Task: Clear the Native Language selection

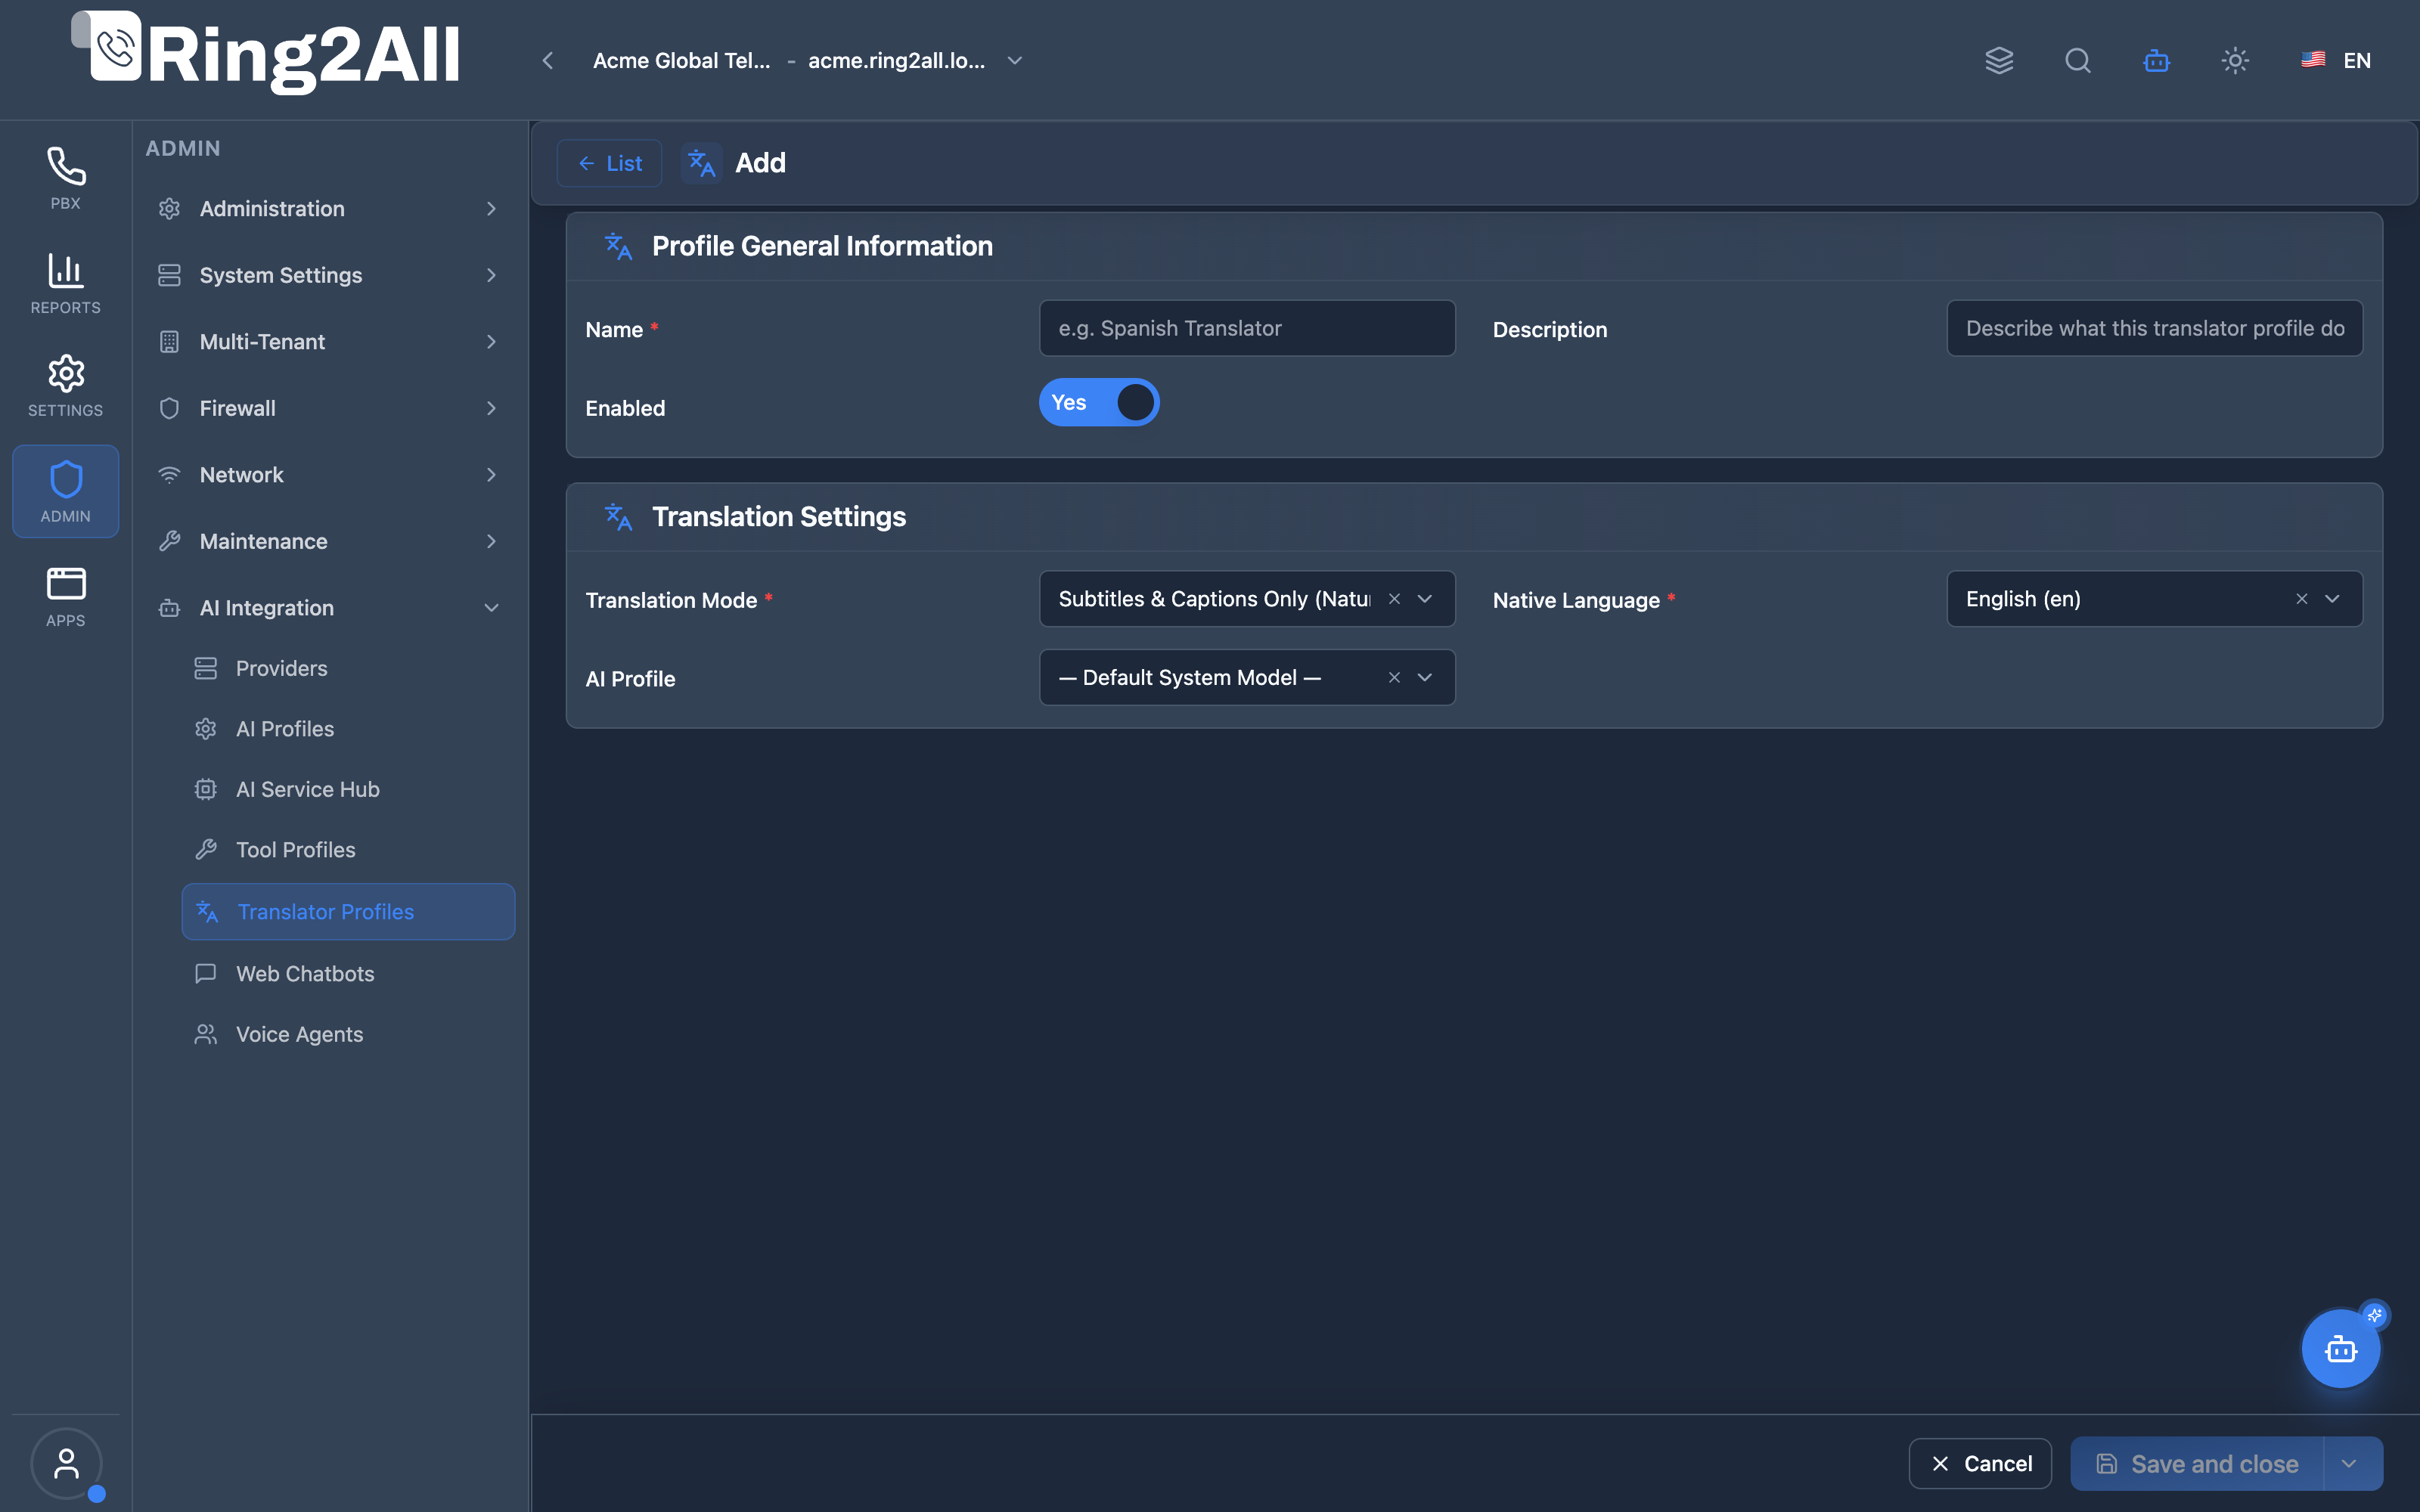Action: click(x=2302, y=599)
